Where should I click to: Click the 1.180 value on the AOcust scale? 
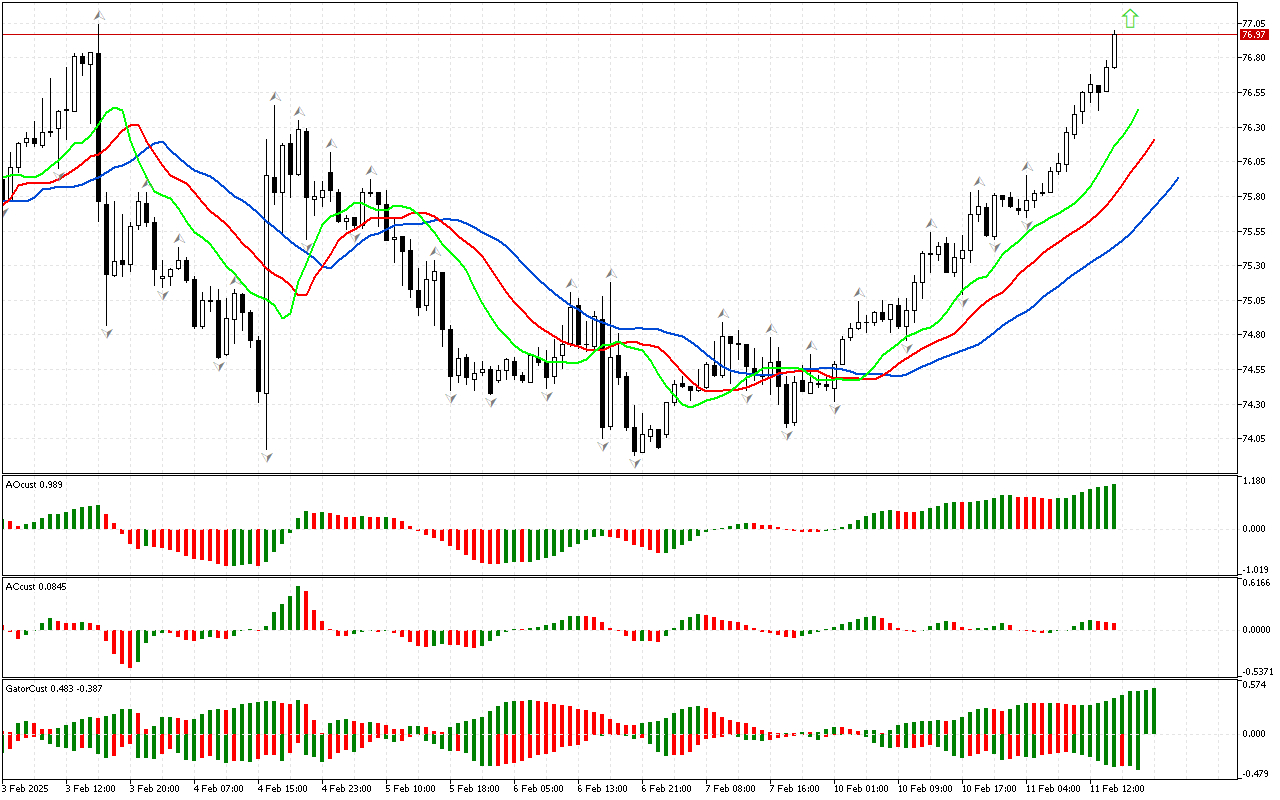click(x=1253, y=482)
